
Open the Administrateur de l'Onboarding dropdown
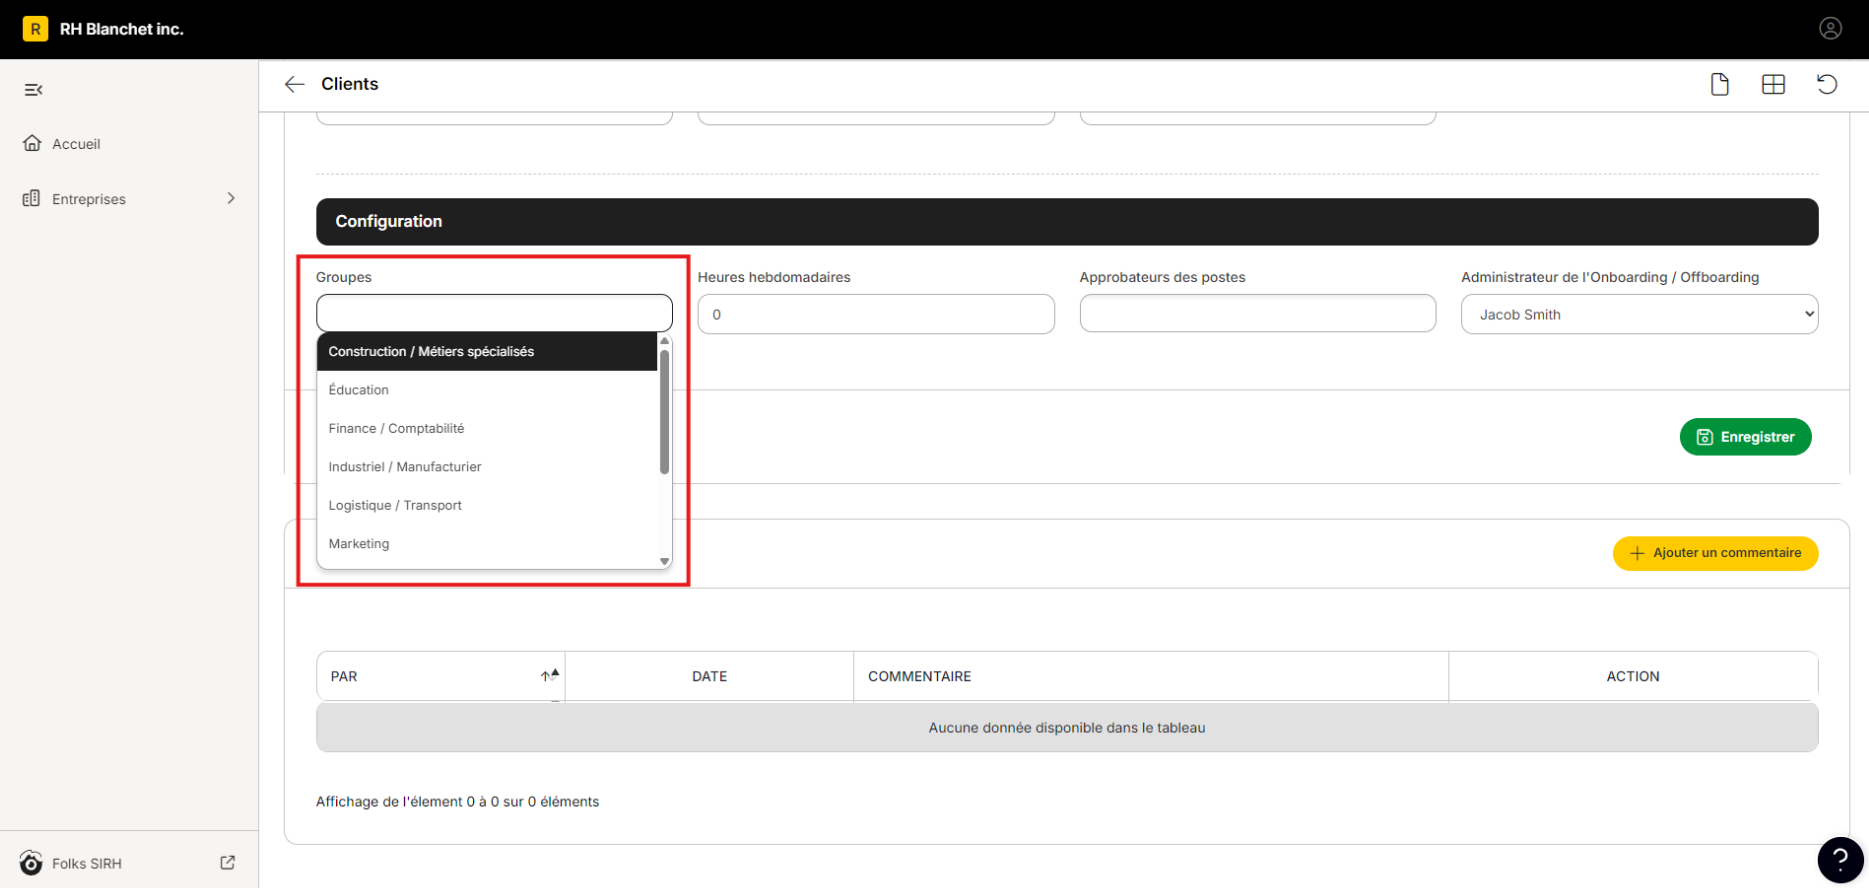(x=1639, y=314)
